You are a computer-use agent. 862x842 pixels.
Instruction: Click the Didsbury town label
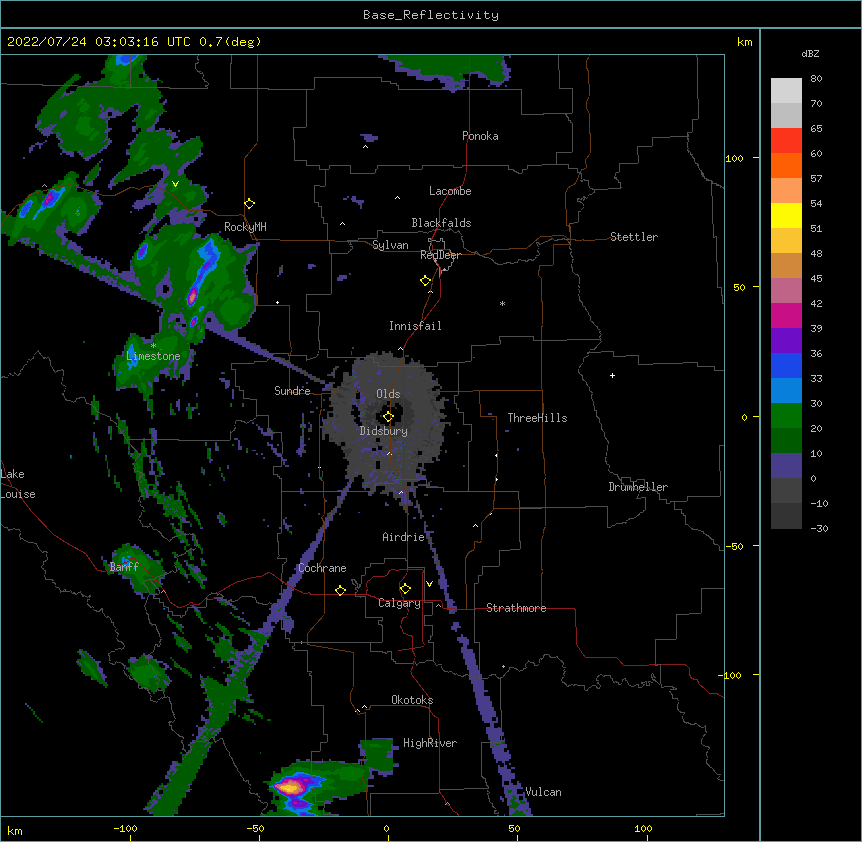click(384, 431)
